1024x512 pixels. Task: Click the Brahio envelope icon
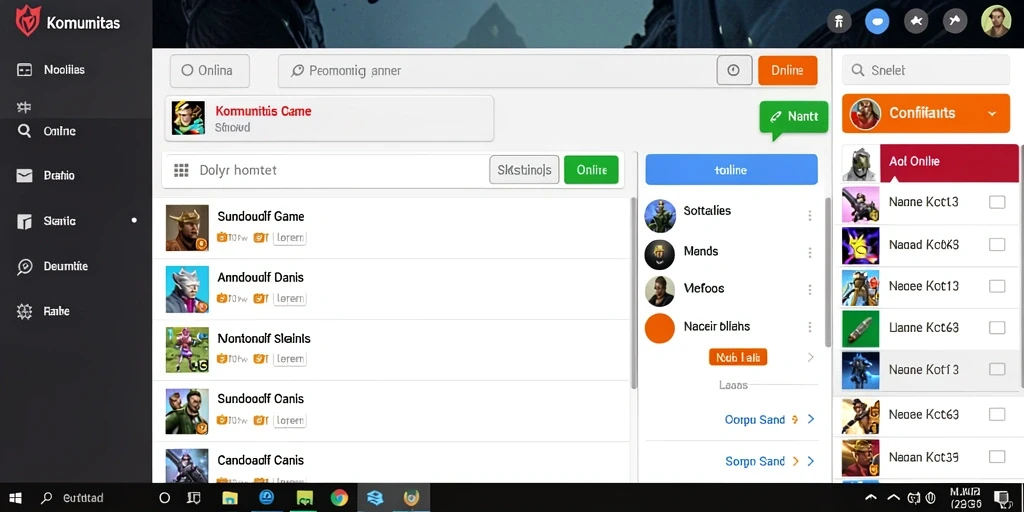click(24, 176)
